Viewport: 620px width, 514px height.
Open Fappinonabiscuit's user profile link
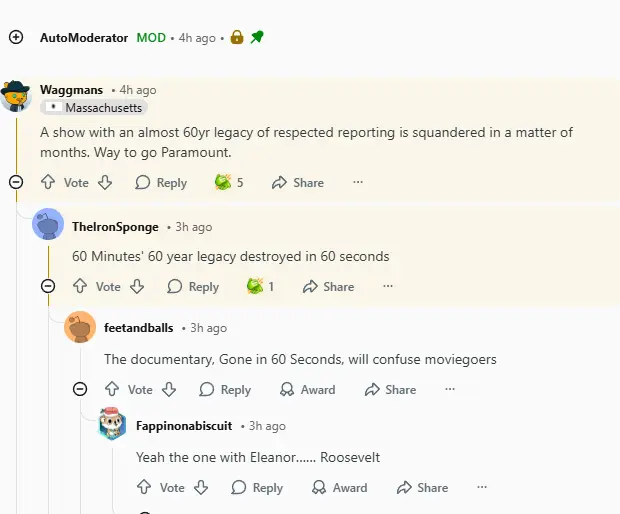(184, 426)
